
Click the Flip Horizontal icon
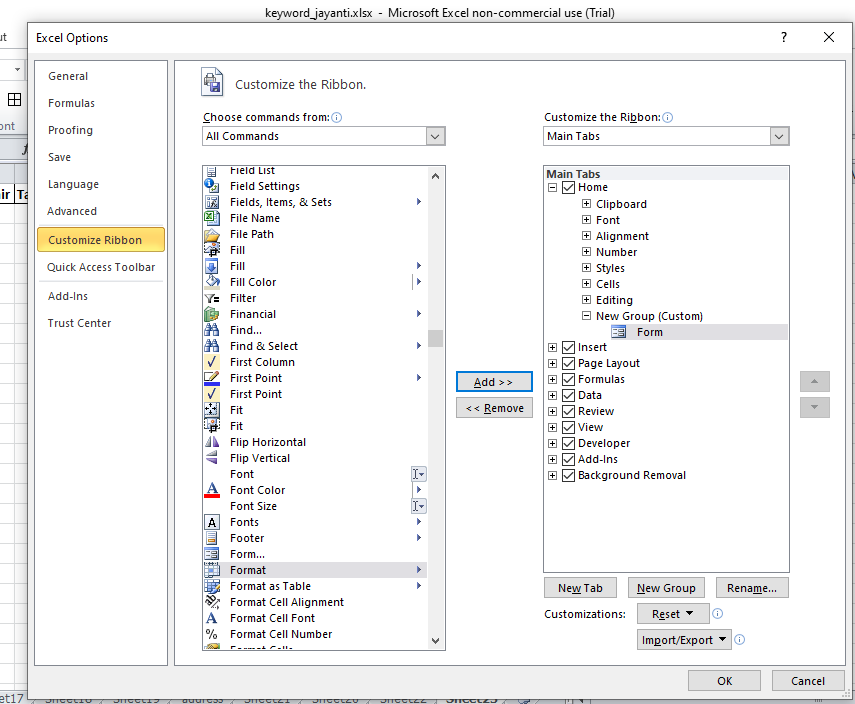[x=212, y=442]
